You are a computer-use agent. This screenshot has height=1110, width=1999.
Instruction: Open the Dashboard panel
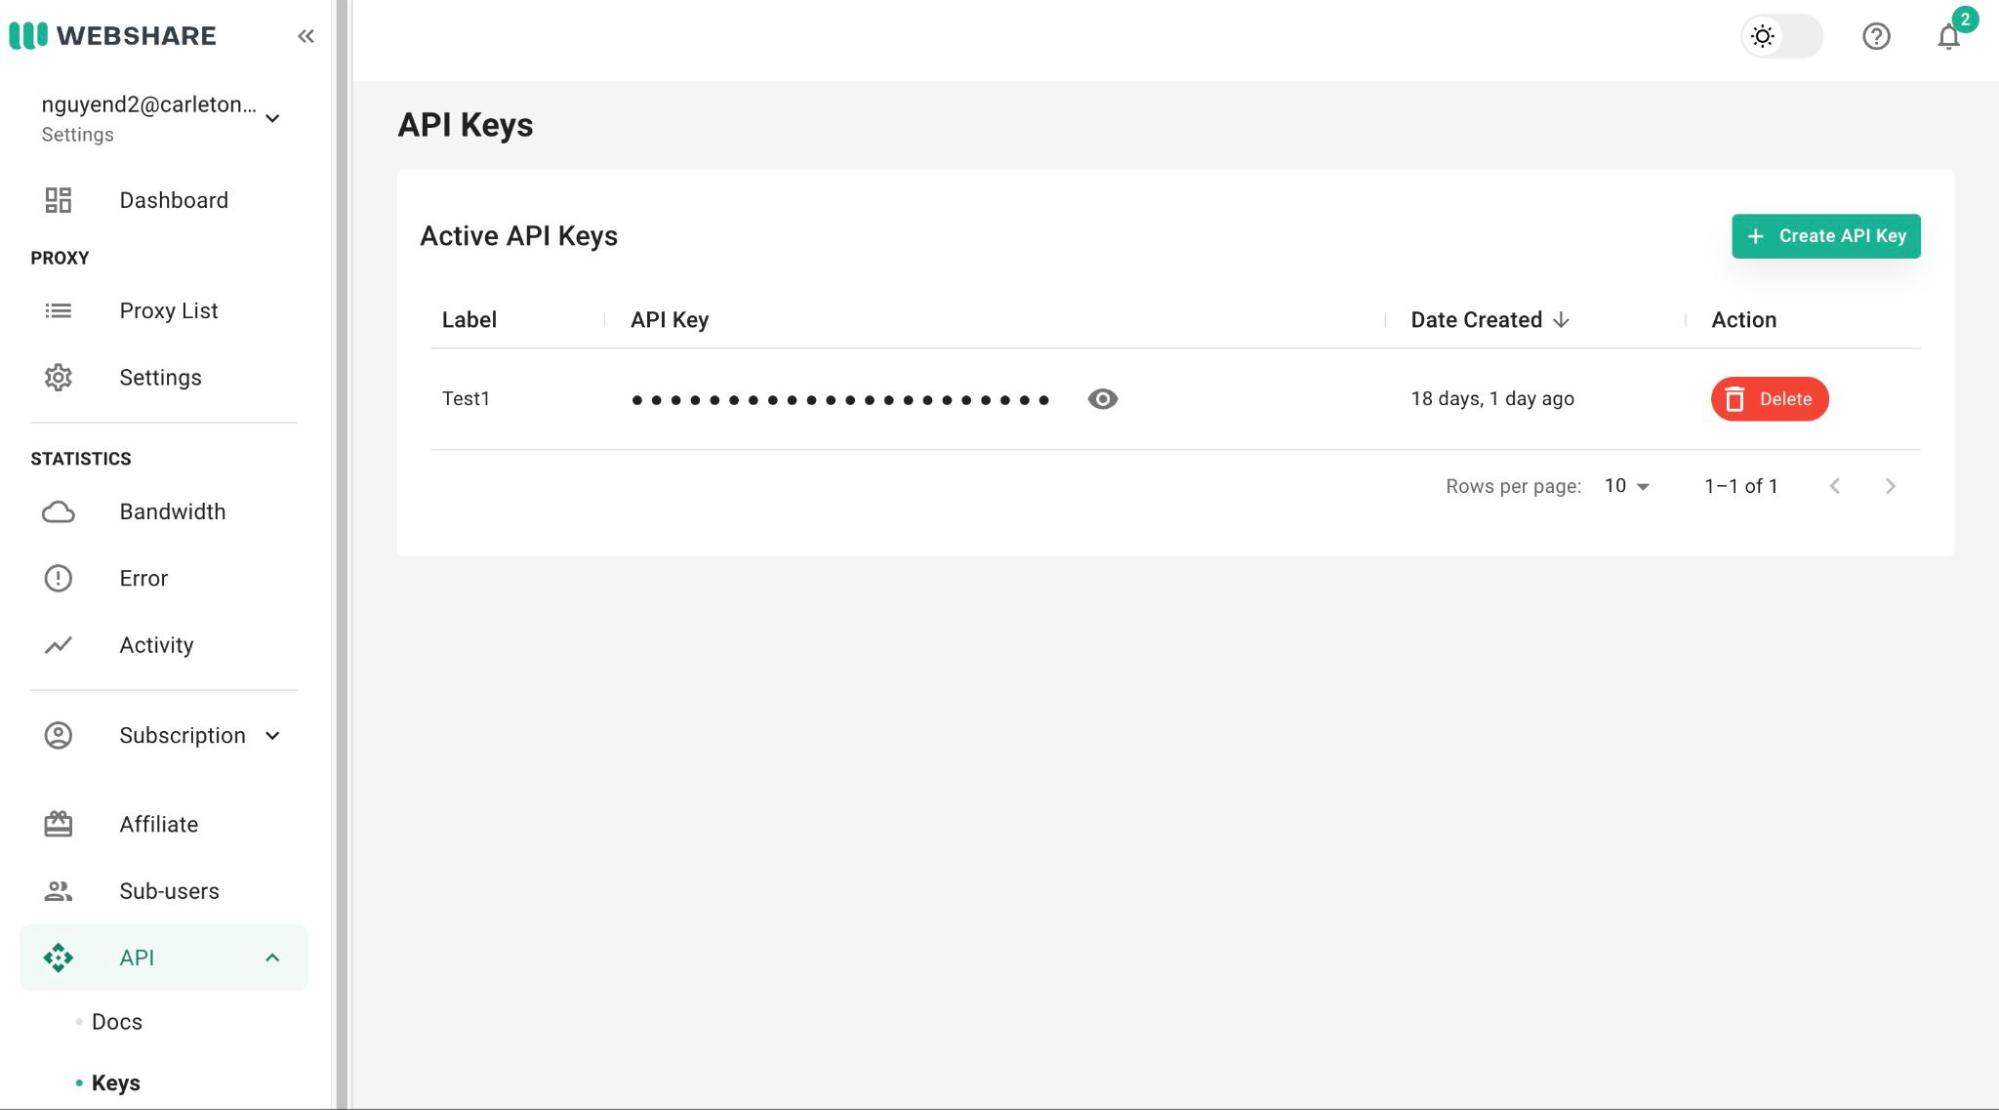174,198
